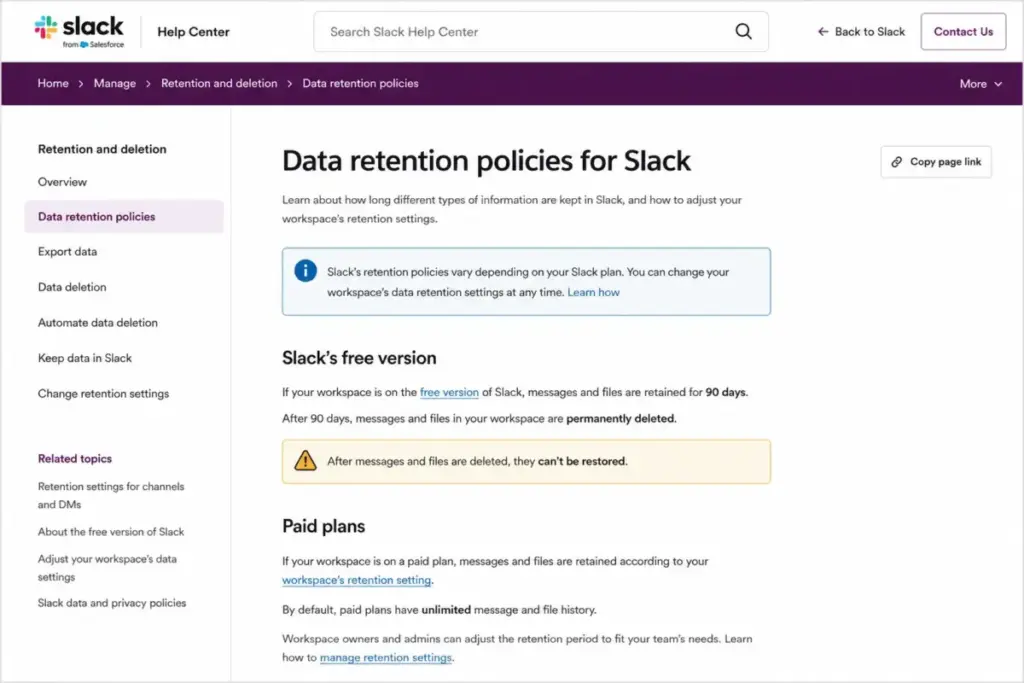Click the Paid plans heading
The image size is (1024, 683).
[x=323, y=526]
